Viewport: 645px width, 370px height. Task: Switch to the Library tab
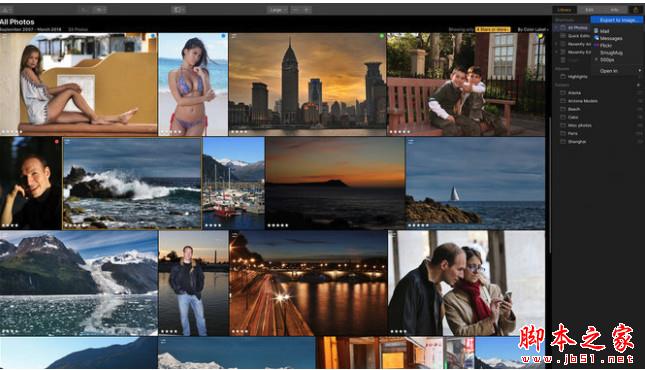pyautogui.click(x=564, y=10)
